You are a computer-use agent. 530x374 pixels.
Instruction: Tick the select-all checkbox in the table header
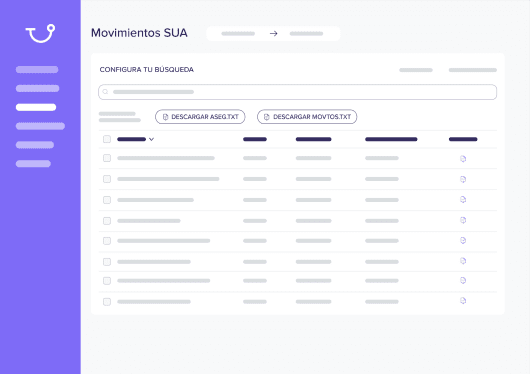point(107,139)
